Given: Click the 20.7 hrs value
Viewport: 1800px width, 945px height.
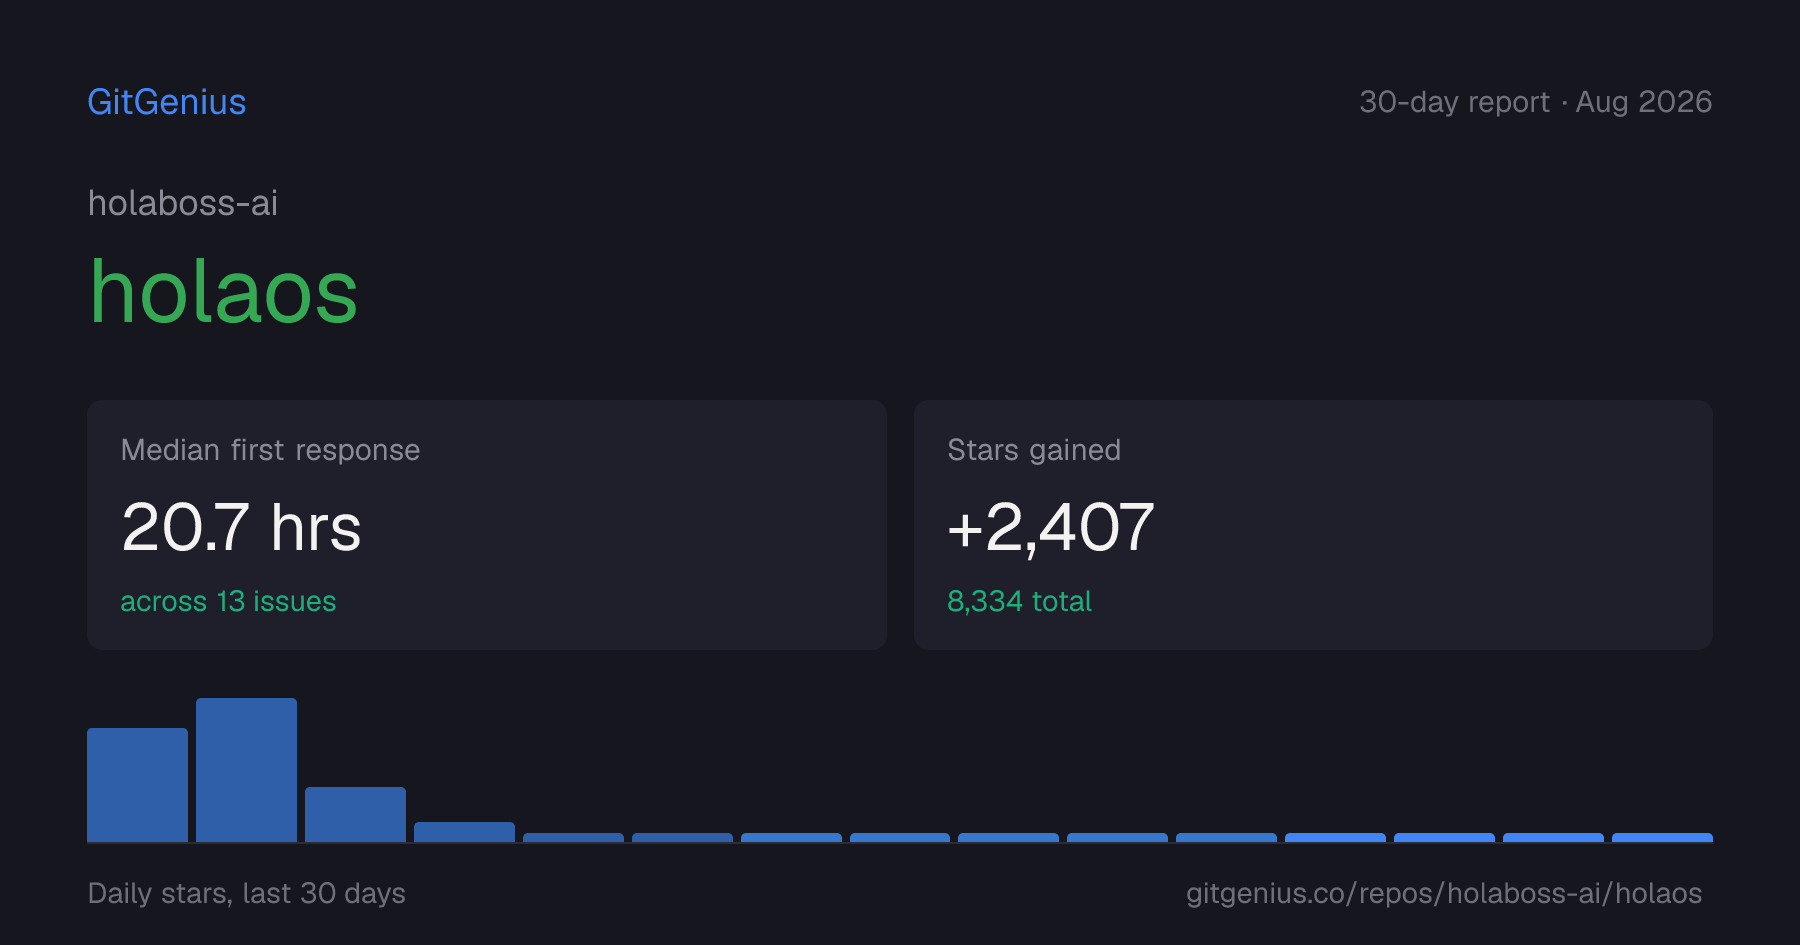Looking at the screenshot, I should [241, 527].
